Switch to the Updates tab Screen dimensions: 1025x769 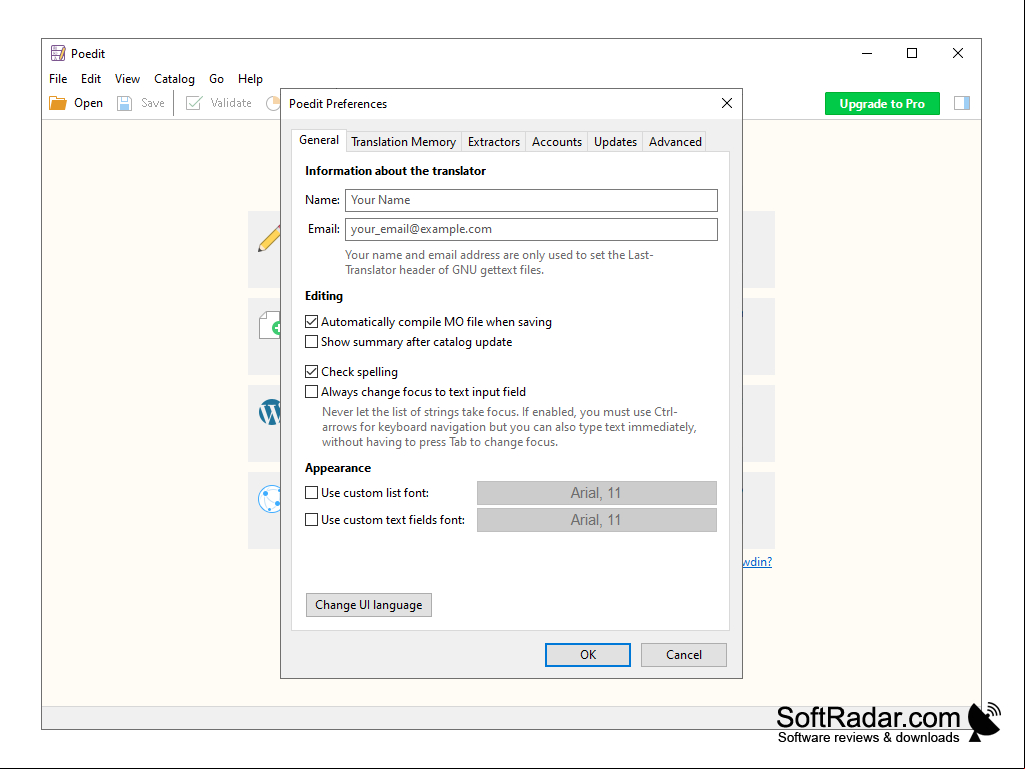coord(615,142)
